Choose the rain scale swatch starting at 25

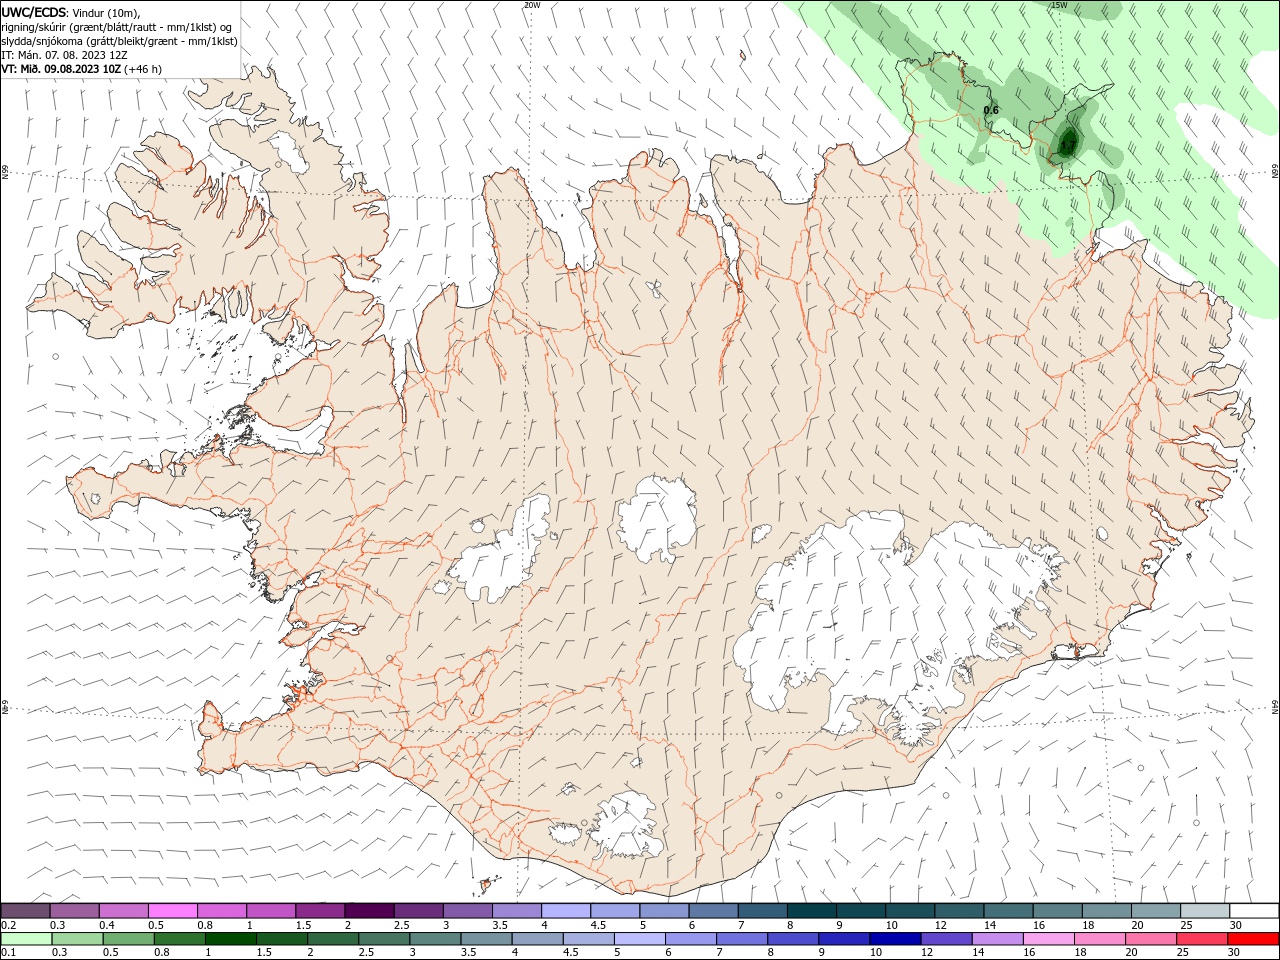point(1202,939)
